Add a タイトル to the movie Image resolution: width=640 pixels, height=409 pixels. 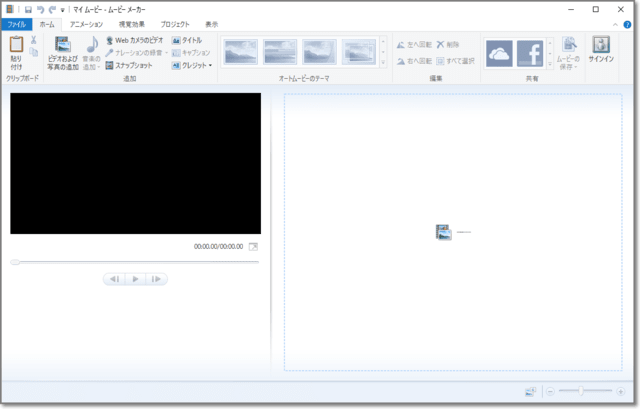click(187, 40)
